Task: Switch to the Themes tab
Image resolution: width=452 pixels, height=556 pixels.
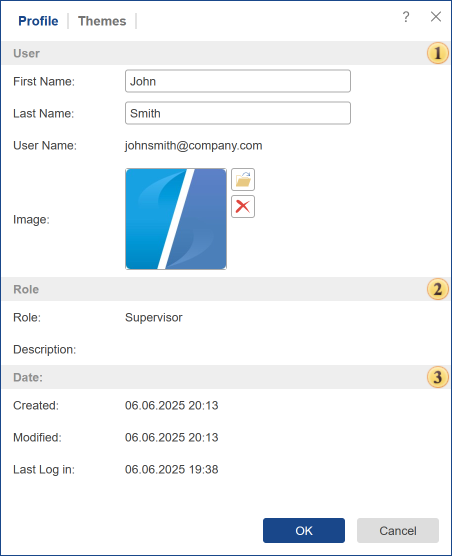Action: tap(102, 21)
